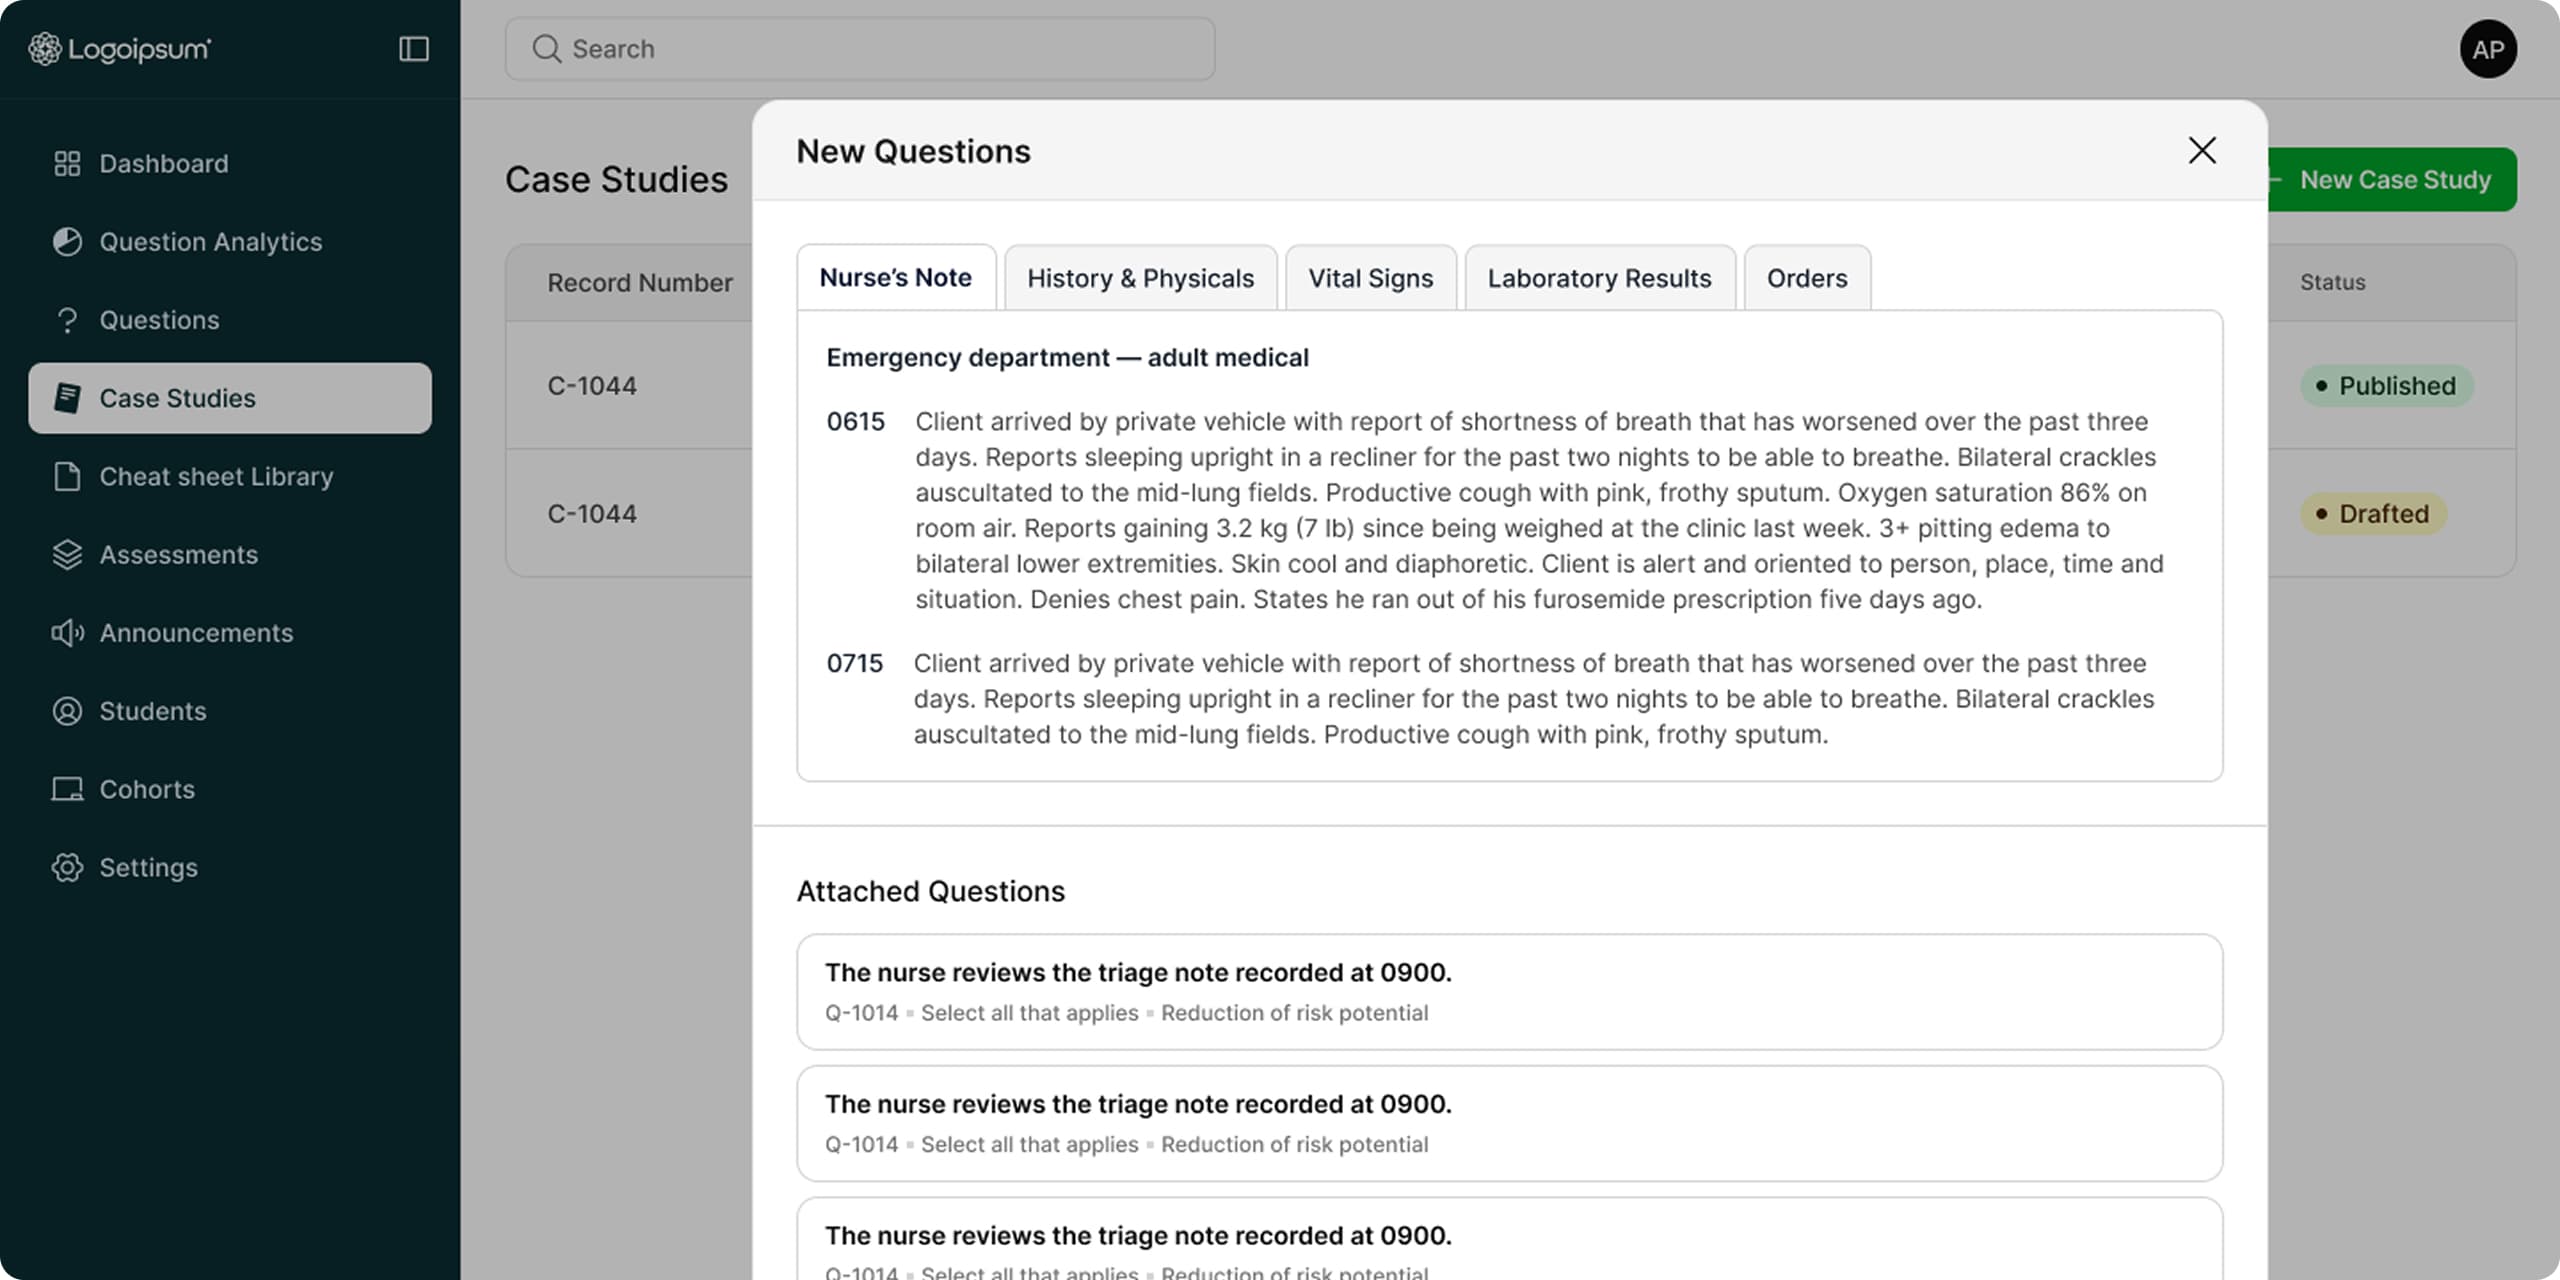The image size is (2560, 1280).
Task: Click the Logoipsum logo icon
Action: pos(44,48)
